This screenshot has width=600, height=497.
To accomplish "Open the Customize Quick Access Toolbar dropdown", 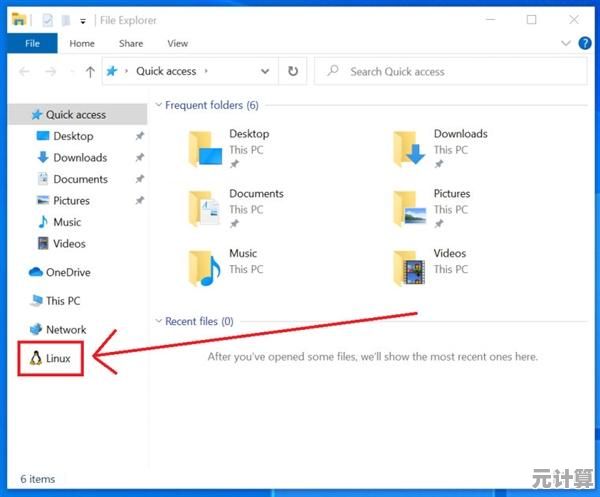I will coord(83,20).
